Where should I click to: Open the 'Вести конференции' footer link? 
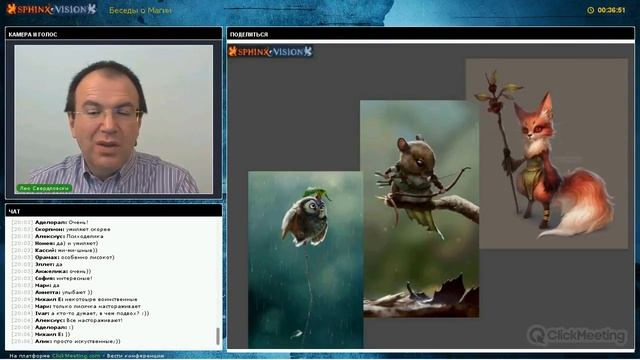click(x=135, y=356)
